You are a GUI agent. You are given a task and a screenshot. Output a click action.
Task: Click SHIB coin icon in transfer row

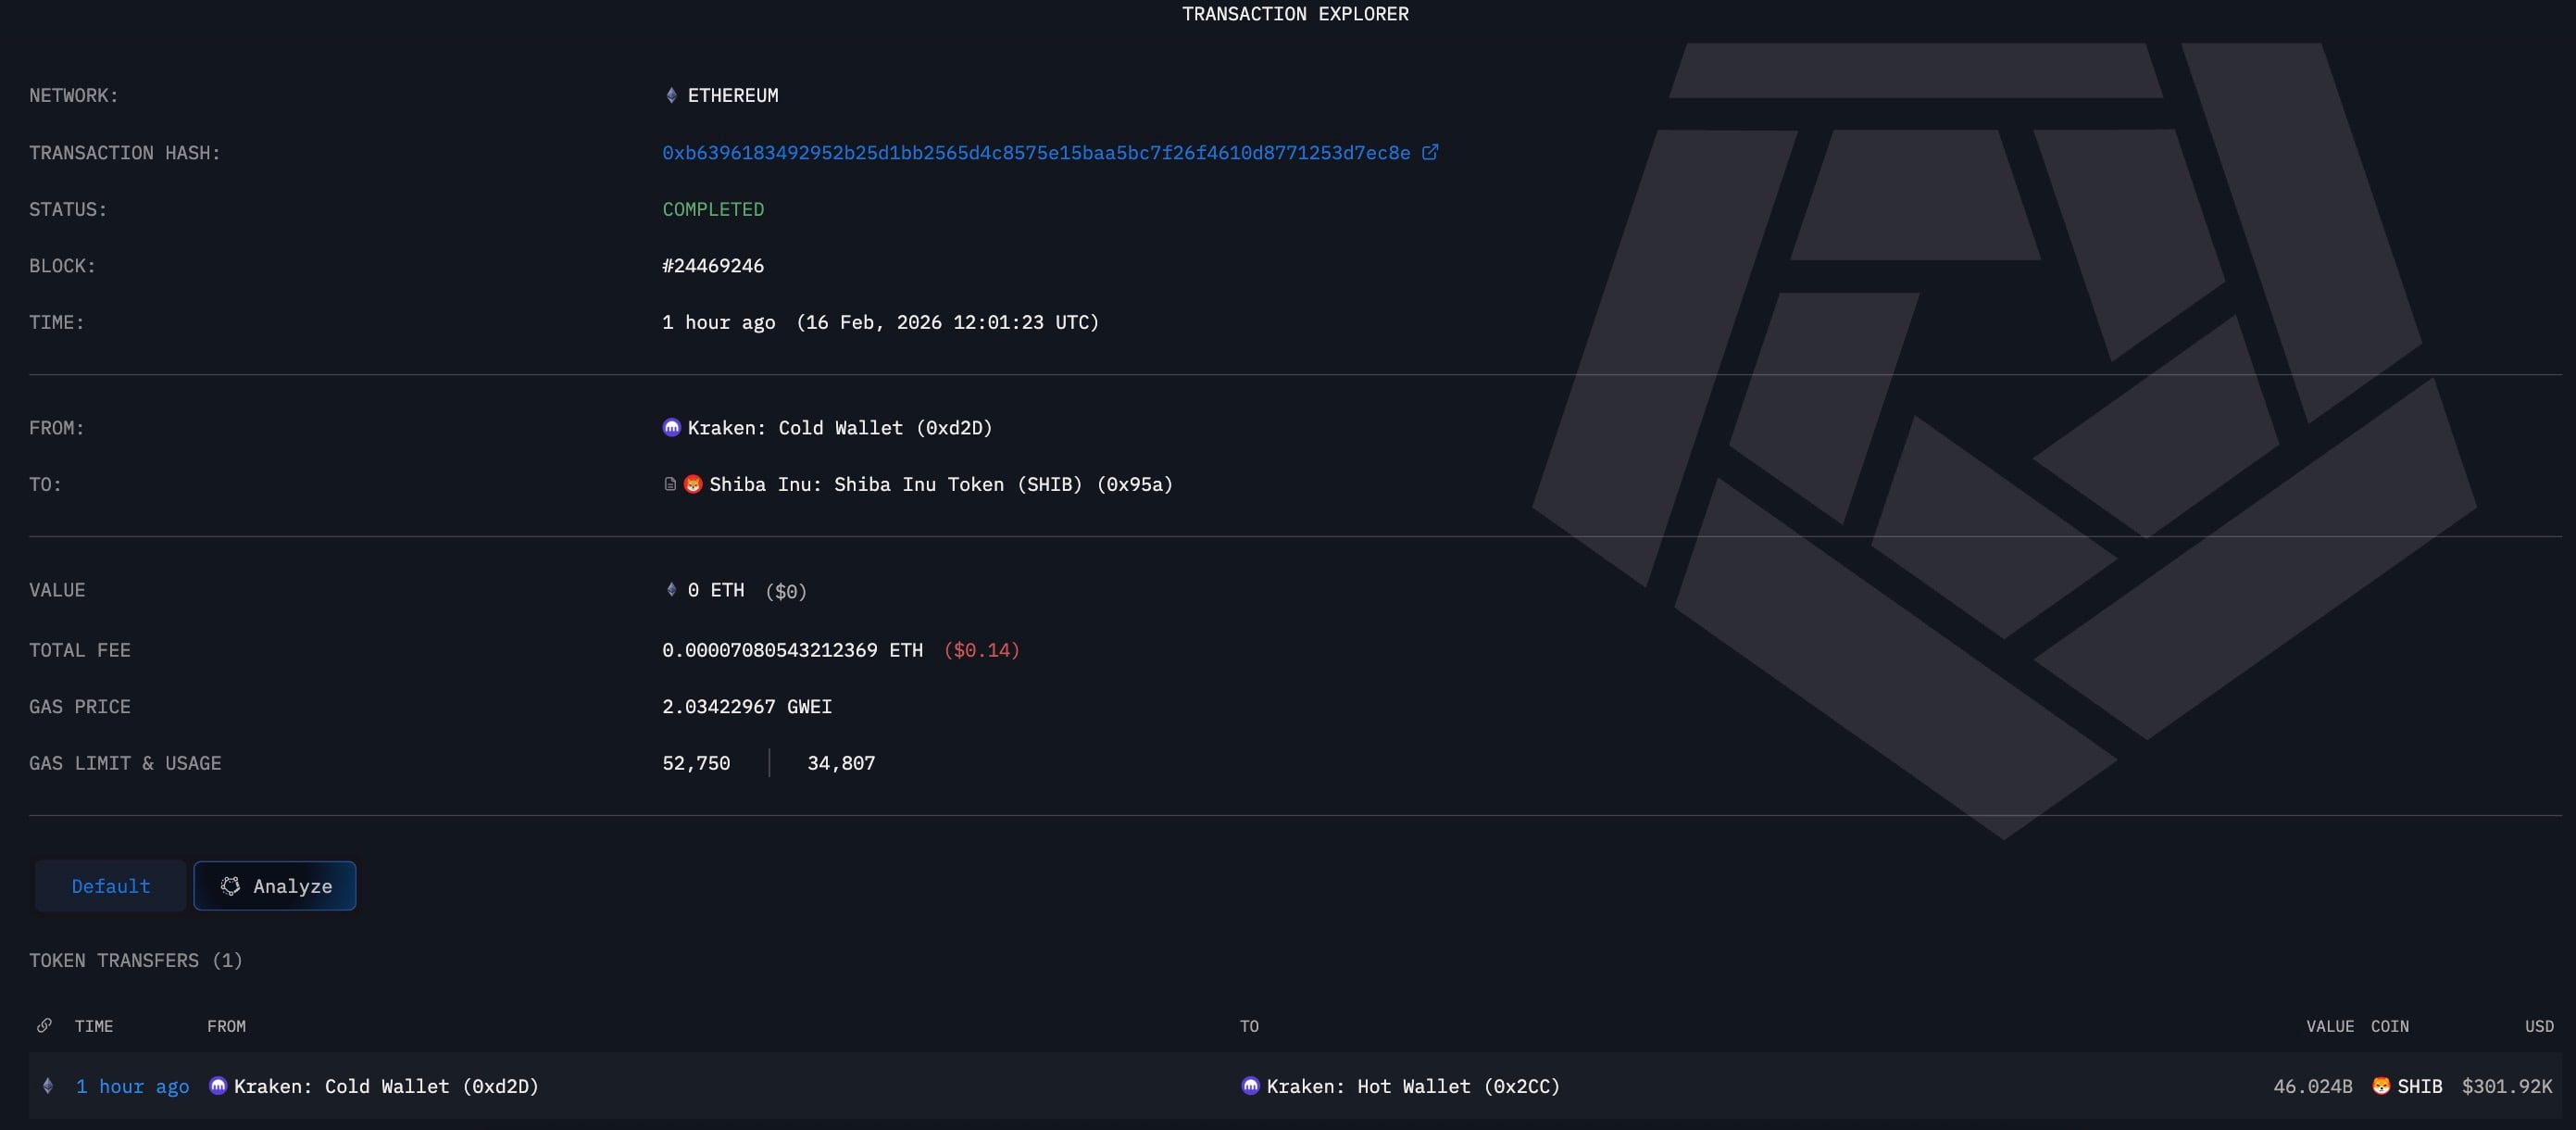point(2381,1086)
